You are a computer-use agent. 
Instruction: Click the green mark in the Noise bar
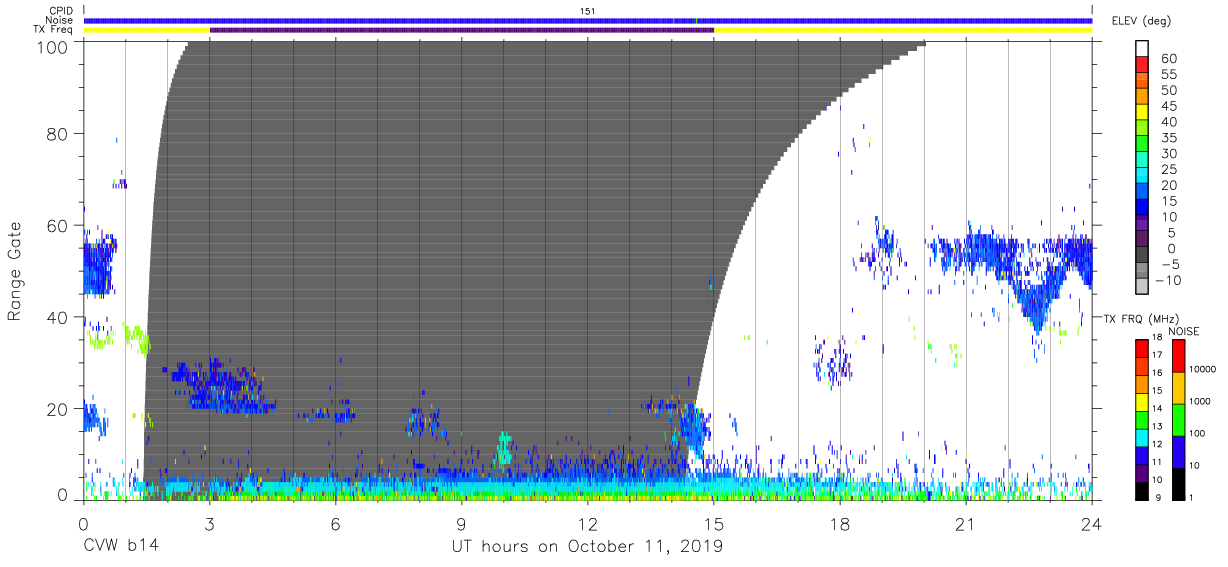coord(696,20)
